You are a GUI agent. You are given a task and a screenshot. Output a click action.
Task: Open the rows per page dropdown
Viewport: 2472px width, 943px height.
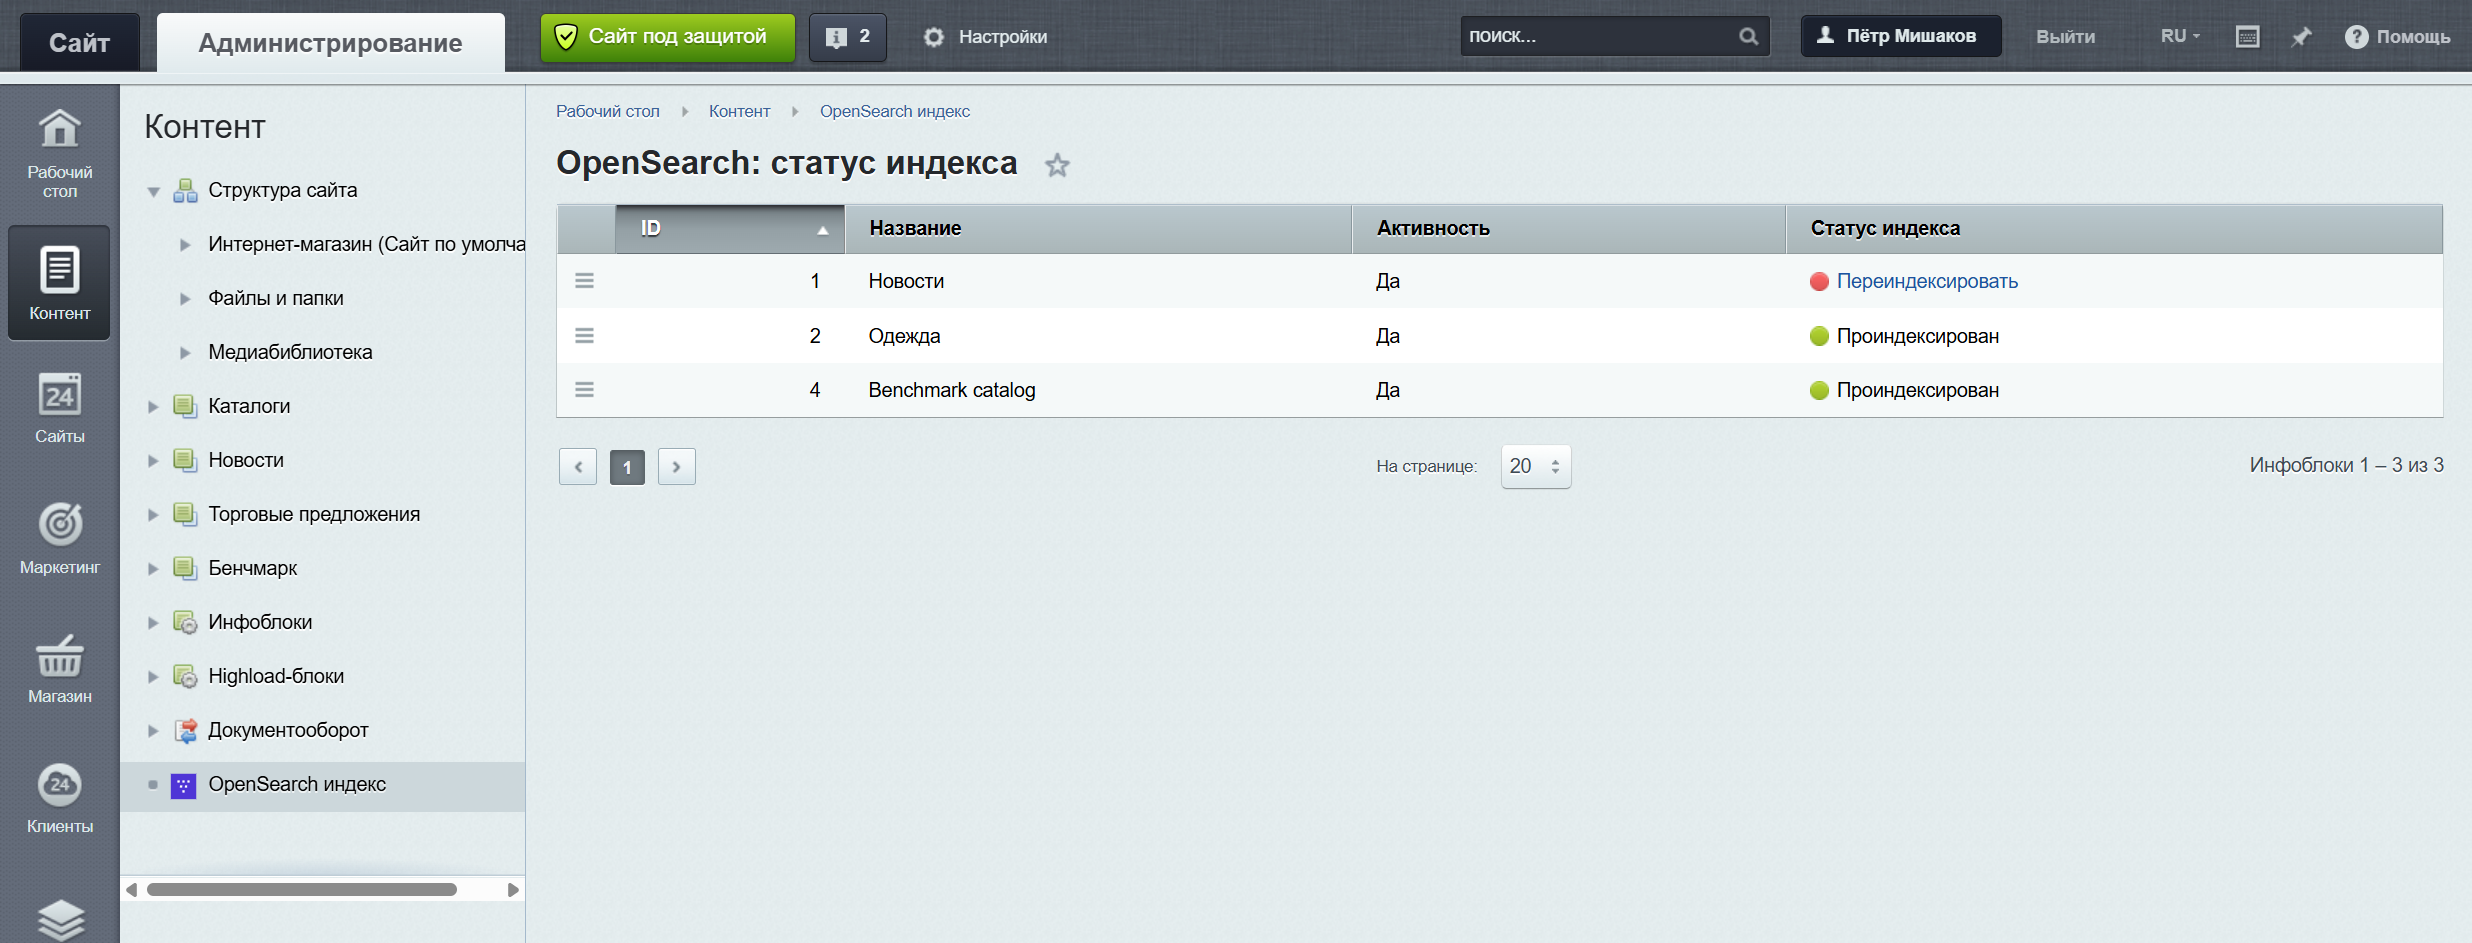pyautogui.click(x=1535, y=466)
